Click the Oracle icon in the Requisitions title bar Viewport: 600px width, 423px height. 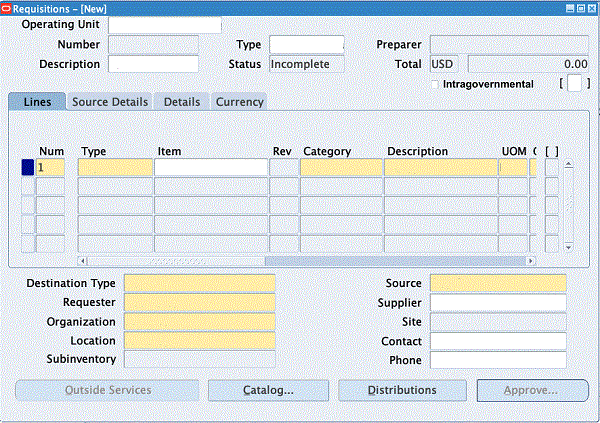point(6,8)
